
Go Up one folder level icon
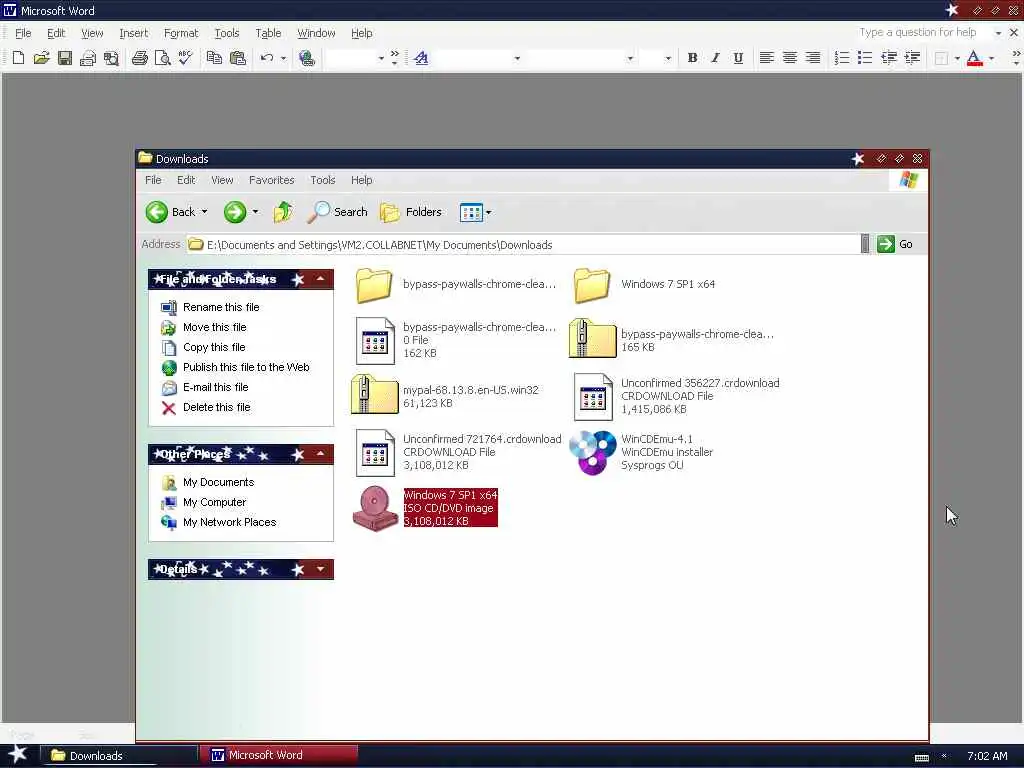click(283, 212)
